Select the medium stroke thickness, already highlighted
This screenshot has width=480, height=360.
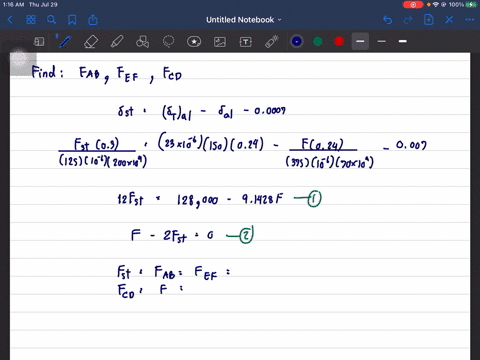[360, 41]
